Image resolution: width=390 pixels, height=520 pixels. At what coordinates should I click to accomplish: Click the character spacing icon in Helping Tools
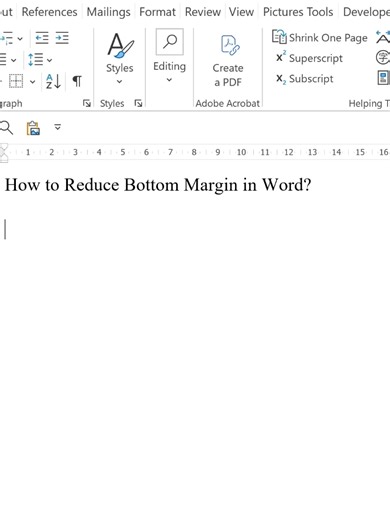tap(383, 37)
